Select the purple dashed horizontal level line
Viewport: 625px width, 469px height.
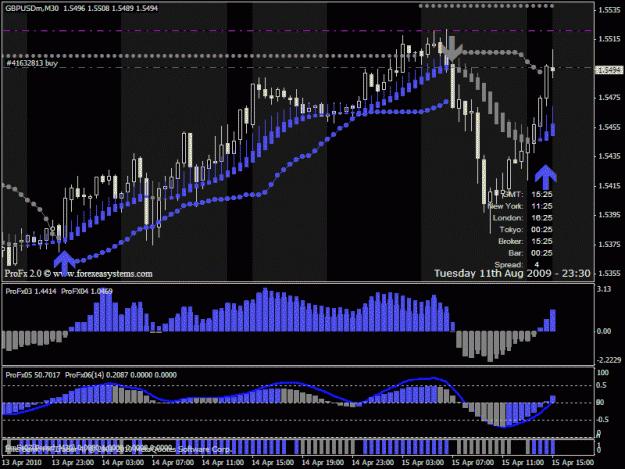point(298,31)
